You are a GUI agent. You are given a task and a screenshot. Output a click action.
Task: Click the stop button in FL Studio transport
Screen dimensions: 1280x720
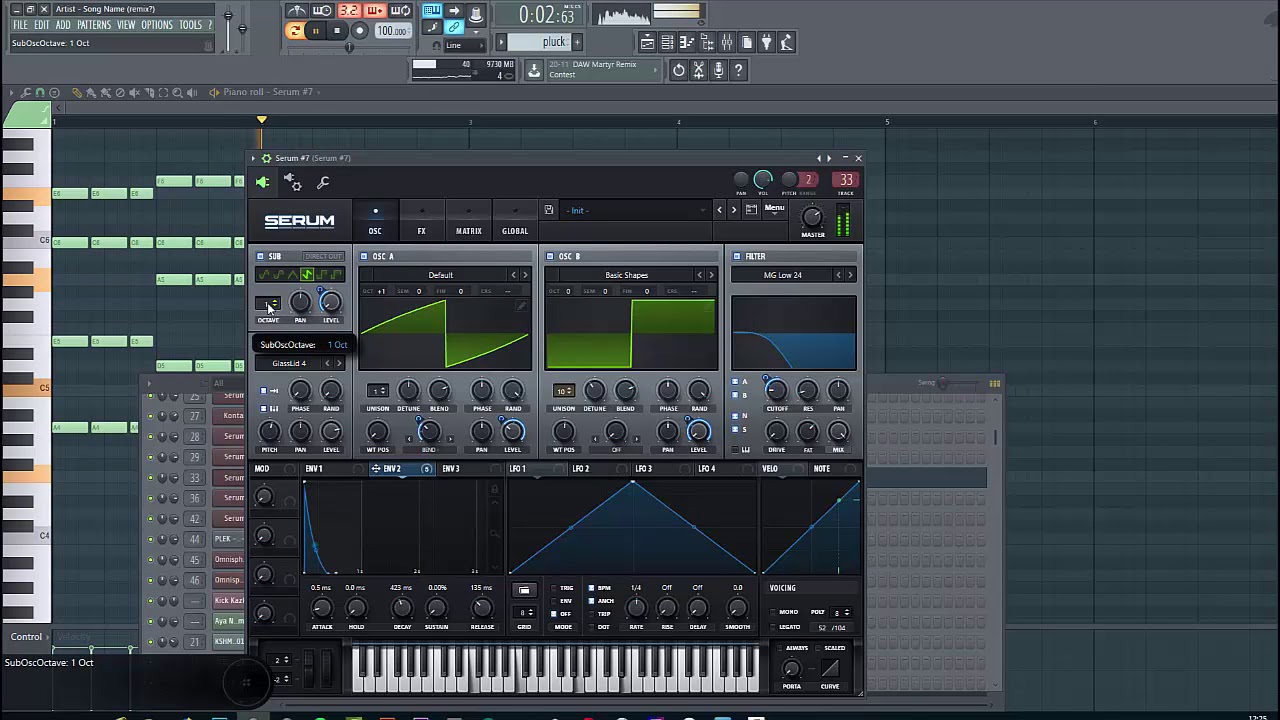pos(337,31)
